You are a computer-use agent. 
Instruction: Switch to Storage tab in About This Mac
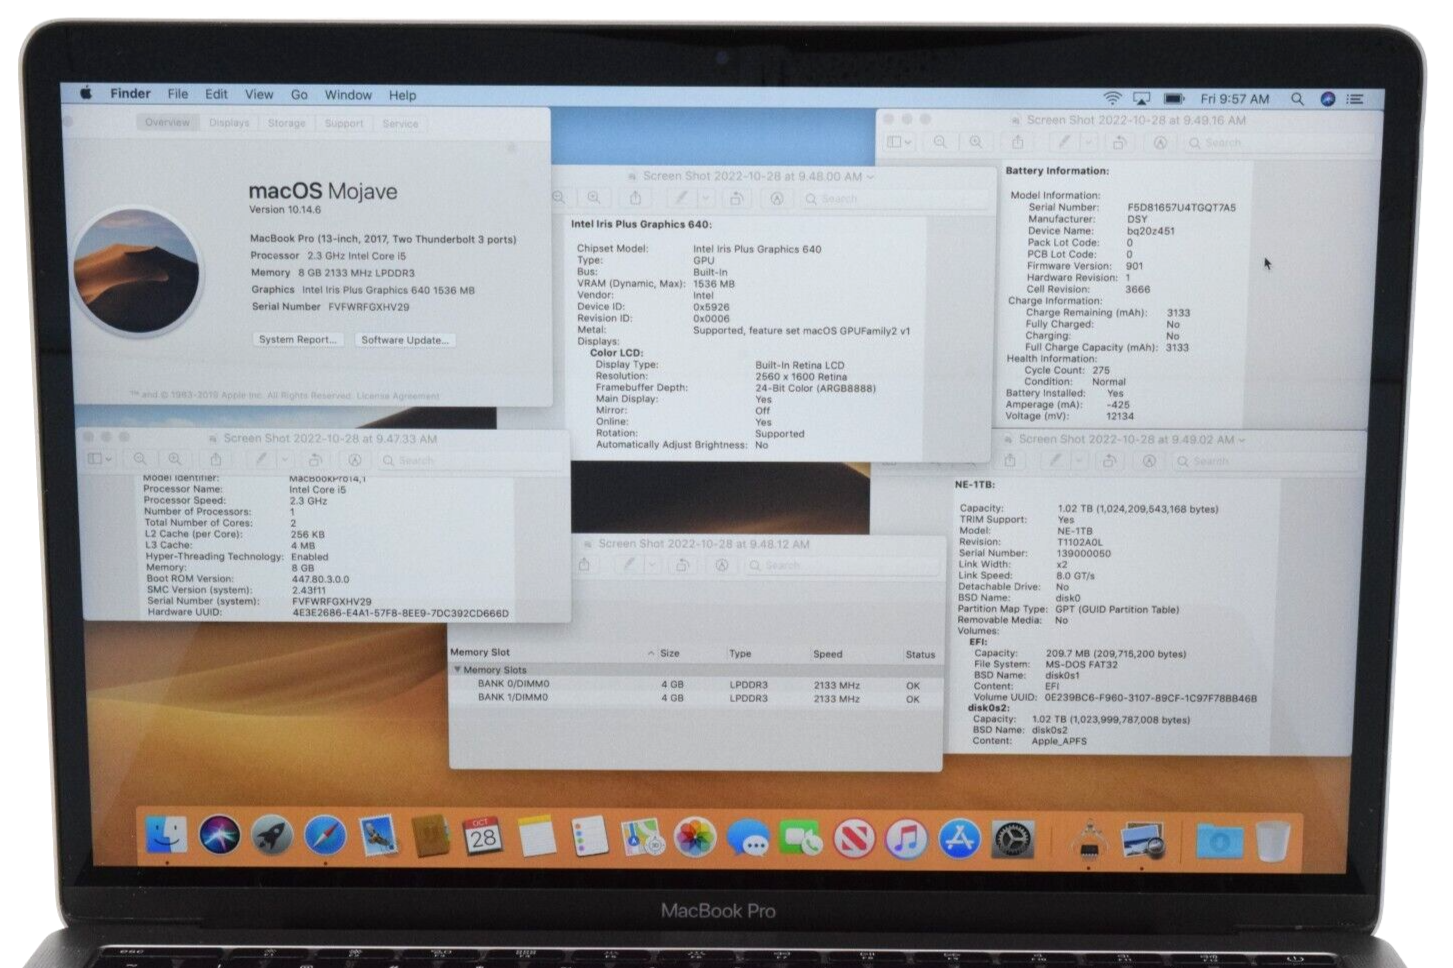click(286, 123)
